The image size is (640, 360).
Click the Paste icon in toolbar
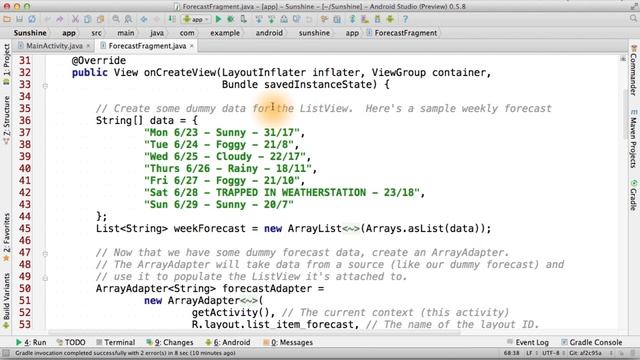pos(100,19)
